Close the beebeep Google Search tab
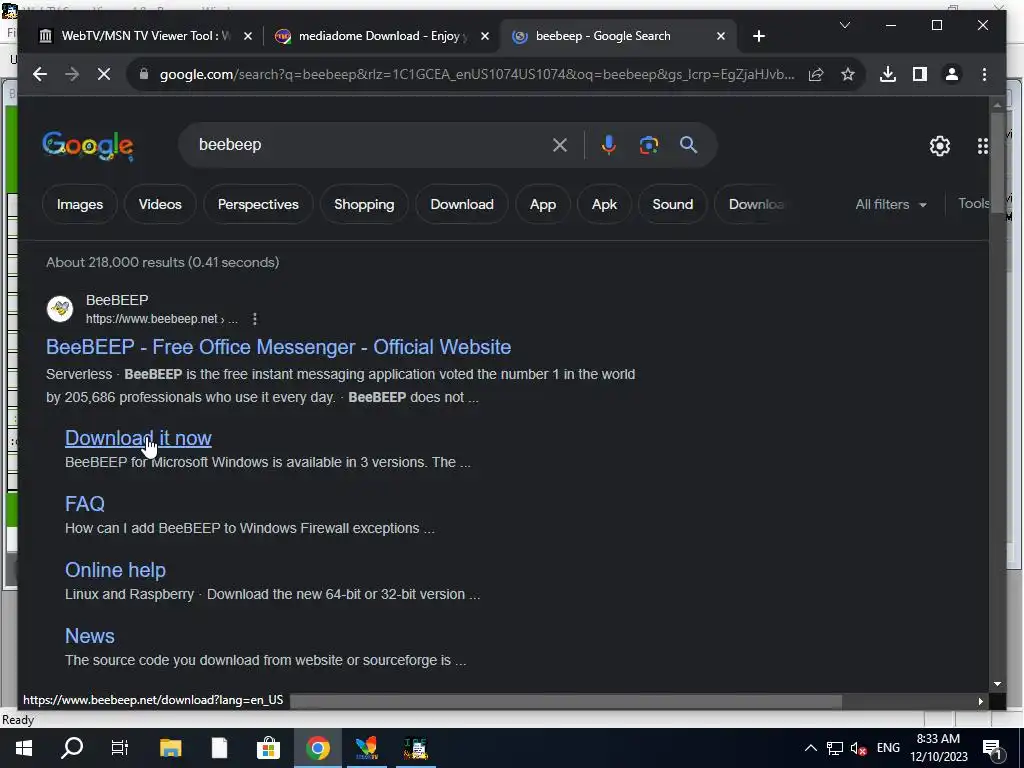This screenshot has height=768, width=1024. pos(721,36)
